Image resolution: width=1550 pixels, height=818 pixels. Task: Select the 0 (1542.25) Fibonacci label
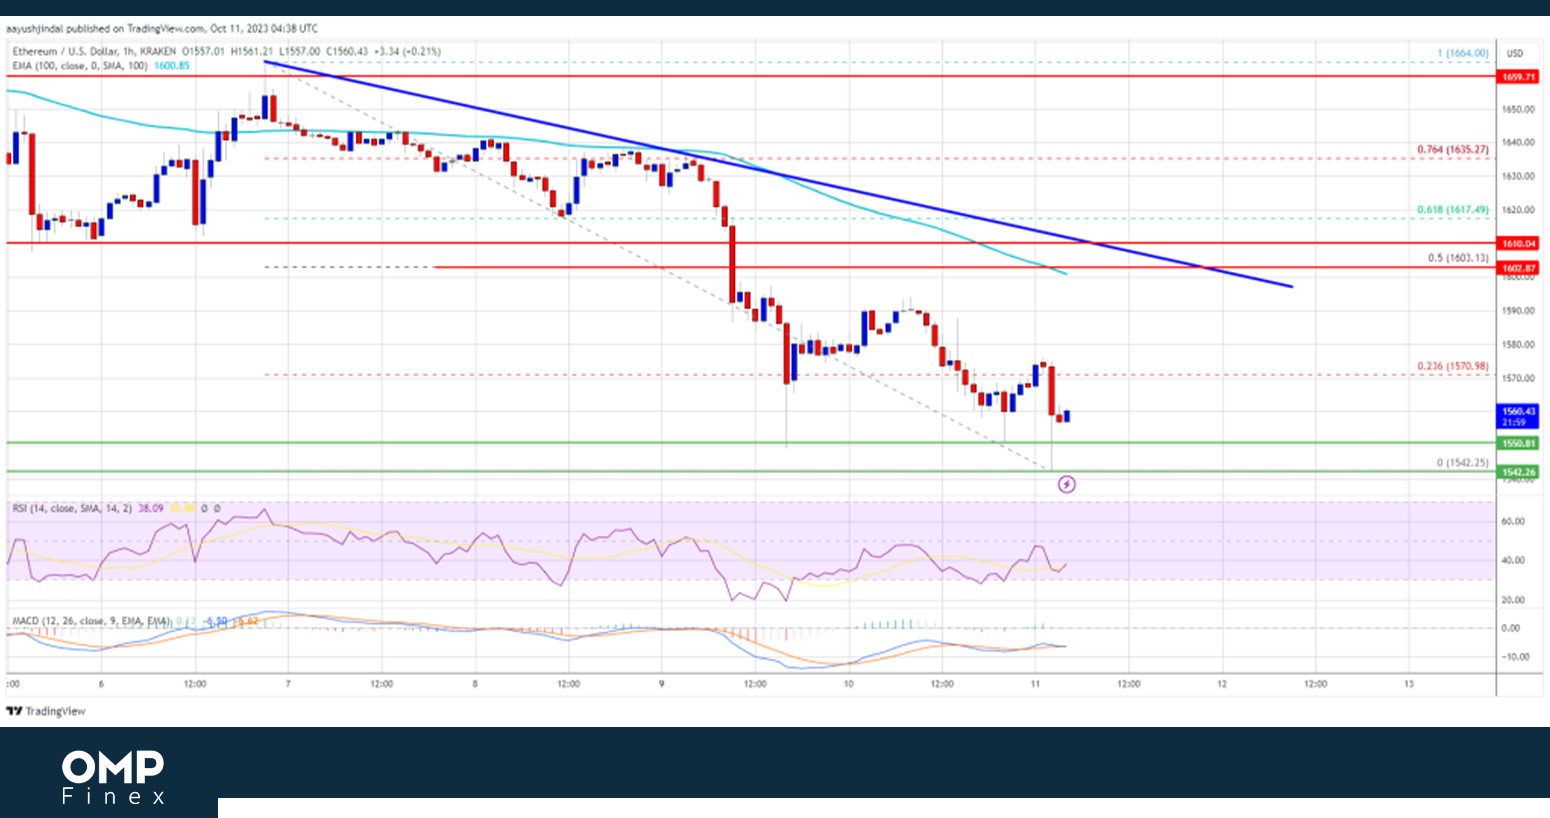(1462, 463)
